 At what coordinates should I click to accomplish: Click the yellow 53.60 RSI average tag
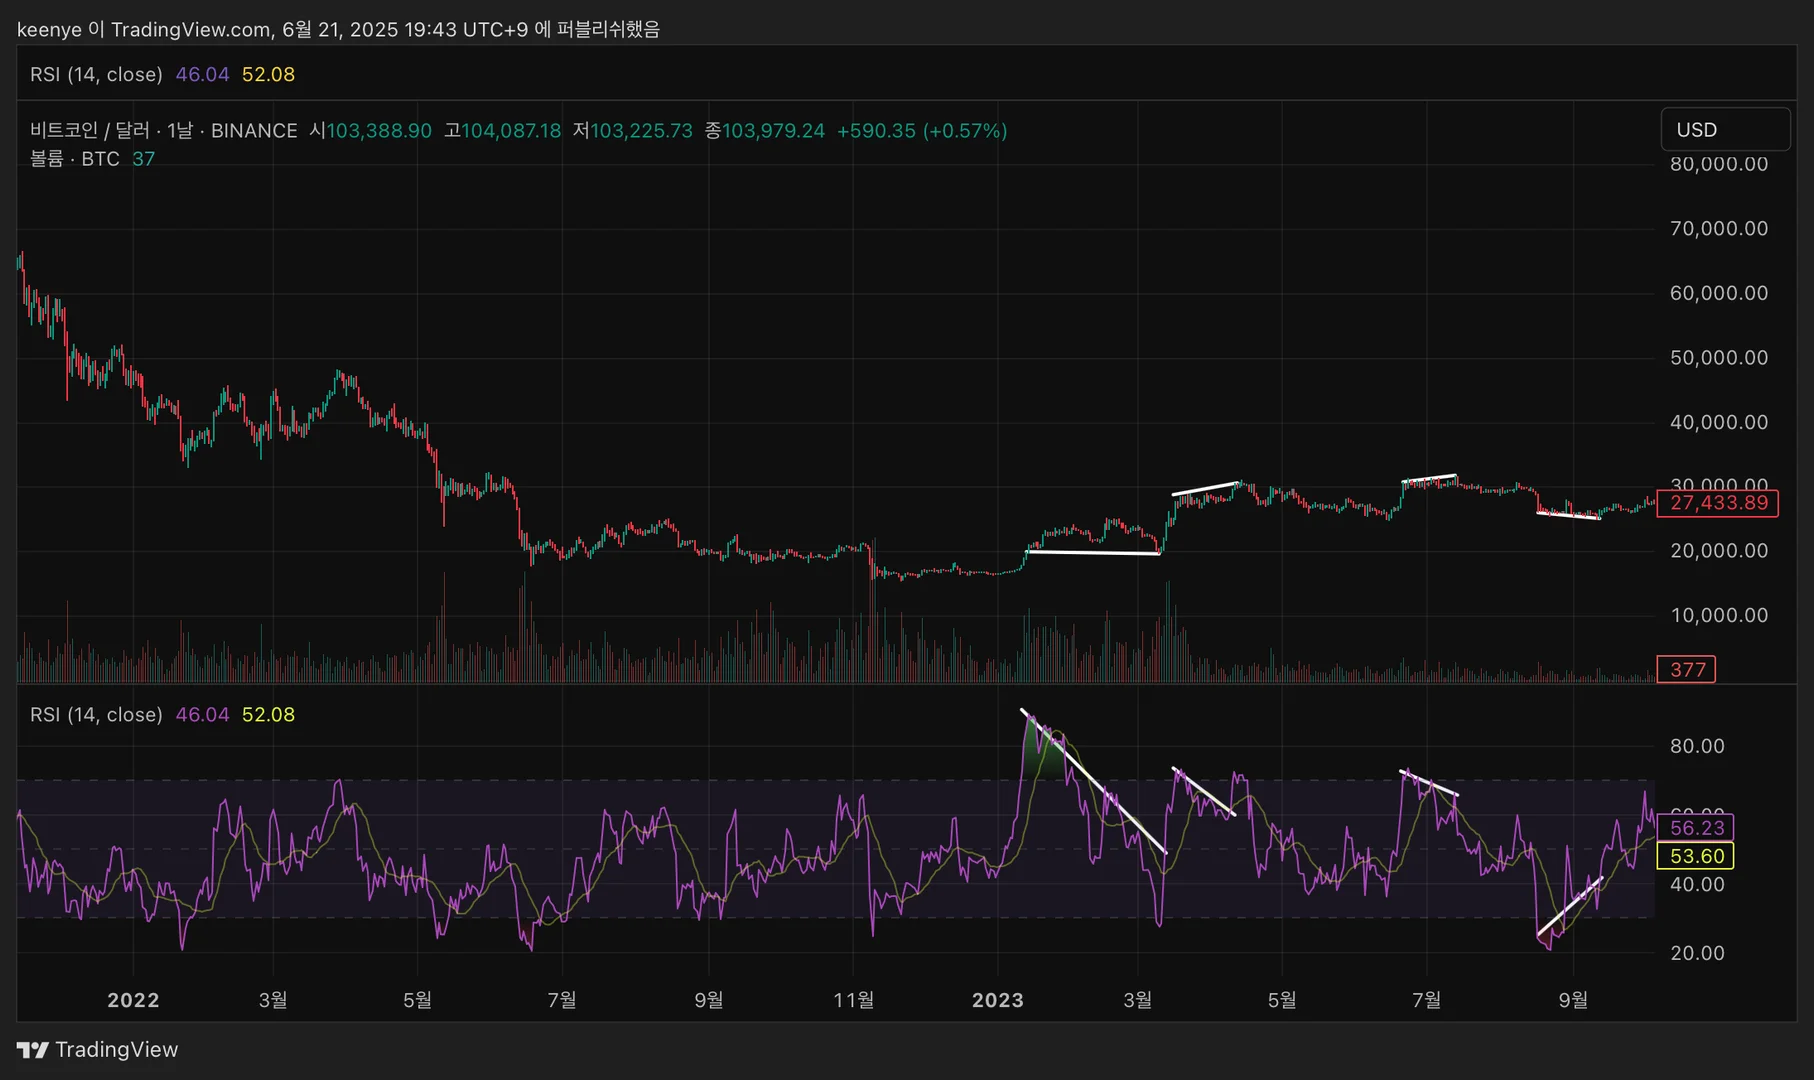1696,856
